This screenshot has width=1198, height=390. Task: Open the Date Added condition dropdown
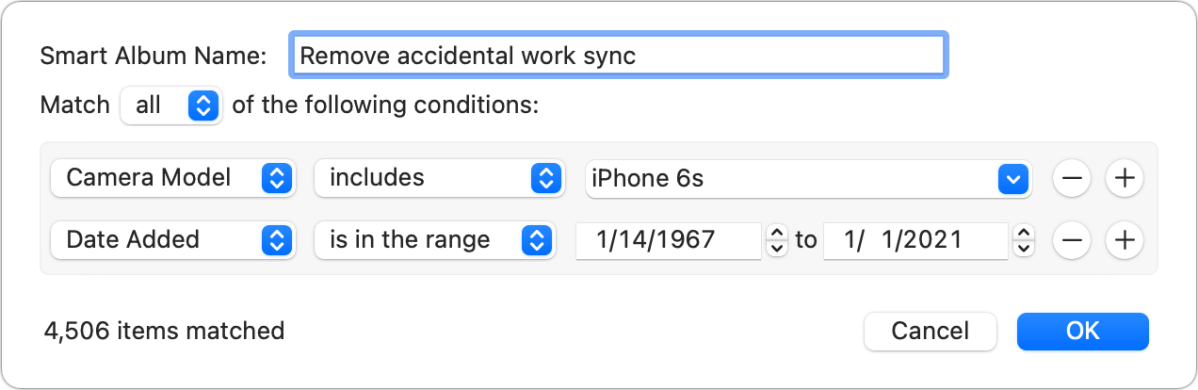tap(173, 240)
